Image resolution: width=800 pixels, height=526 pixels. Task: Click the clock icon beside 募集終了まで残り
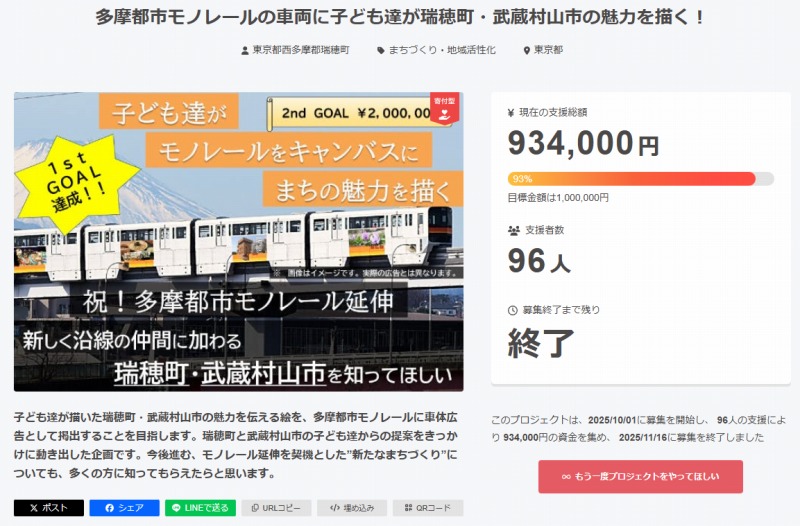(513, 310)
